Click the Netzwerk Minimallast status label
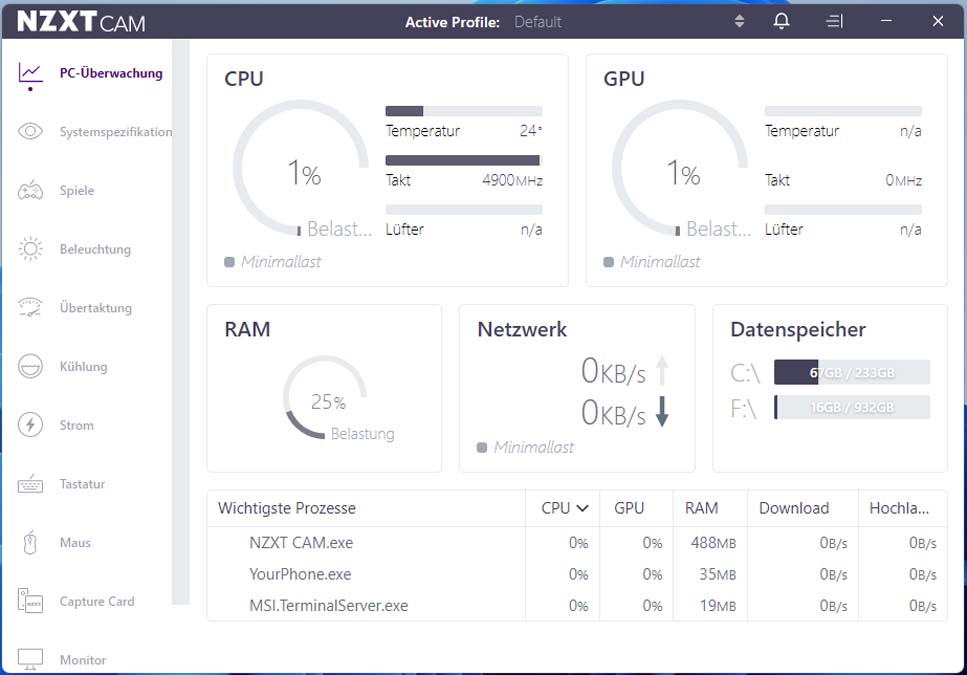Viewport: 967px width, 675px height. click(533, 447)
